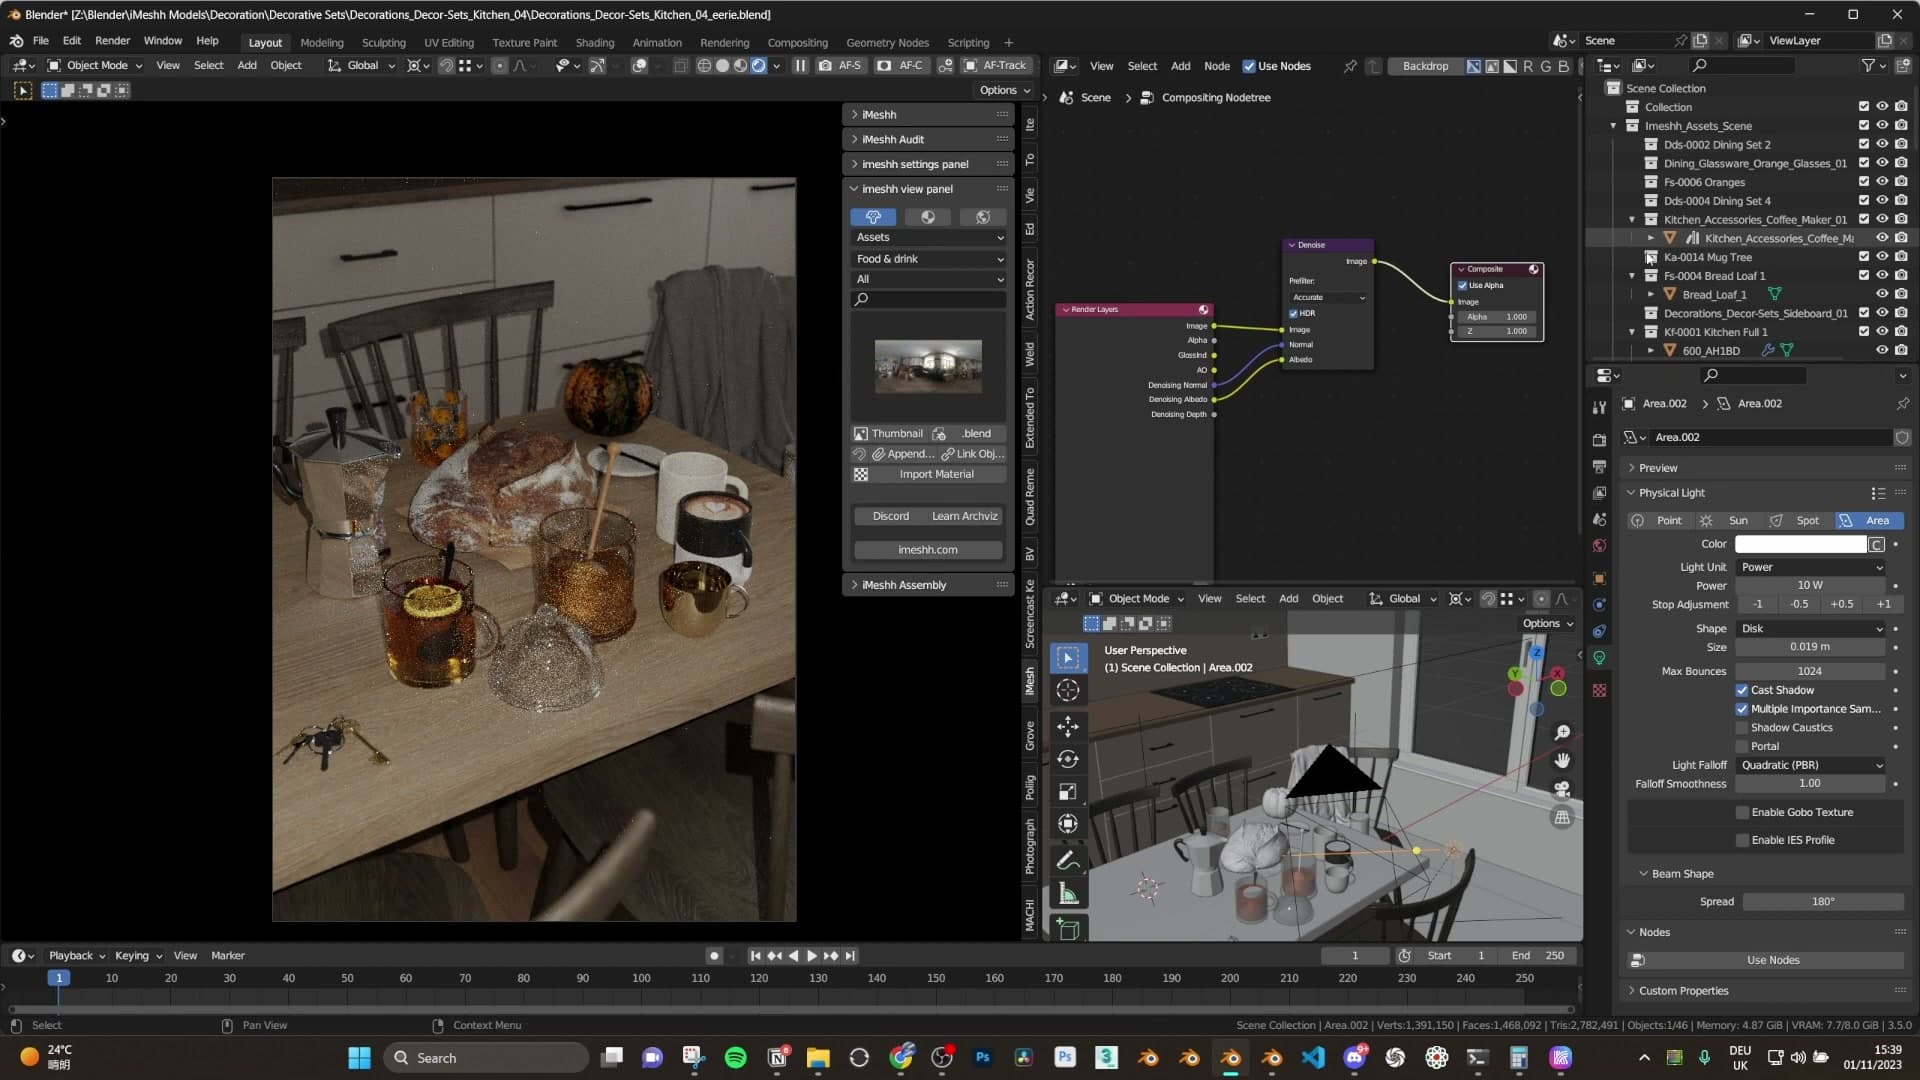Enable the Shadow Caustics checkbox

[x=1742, y=728]
